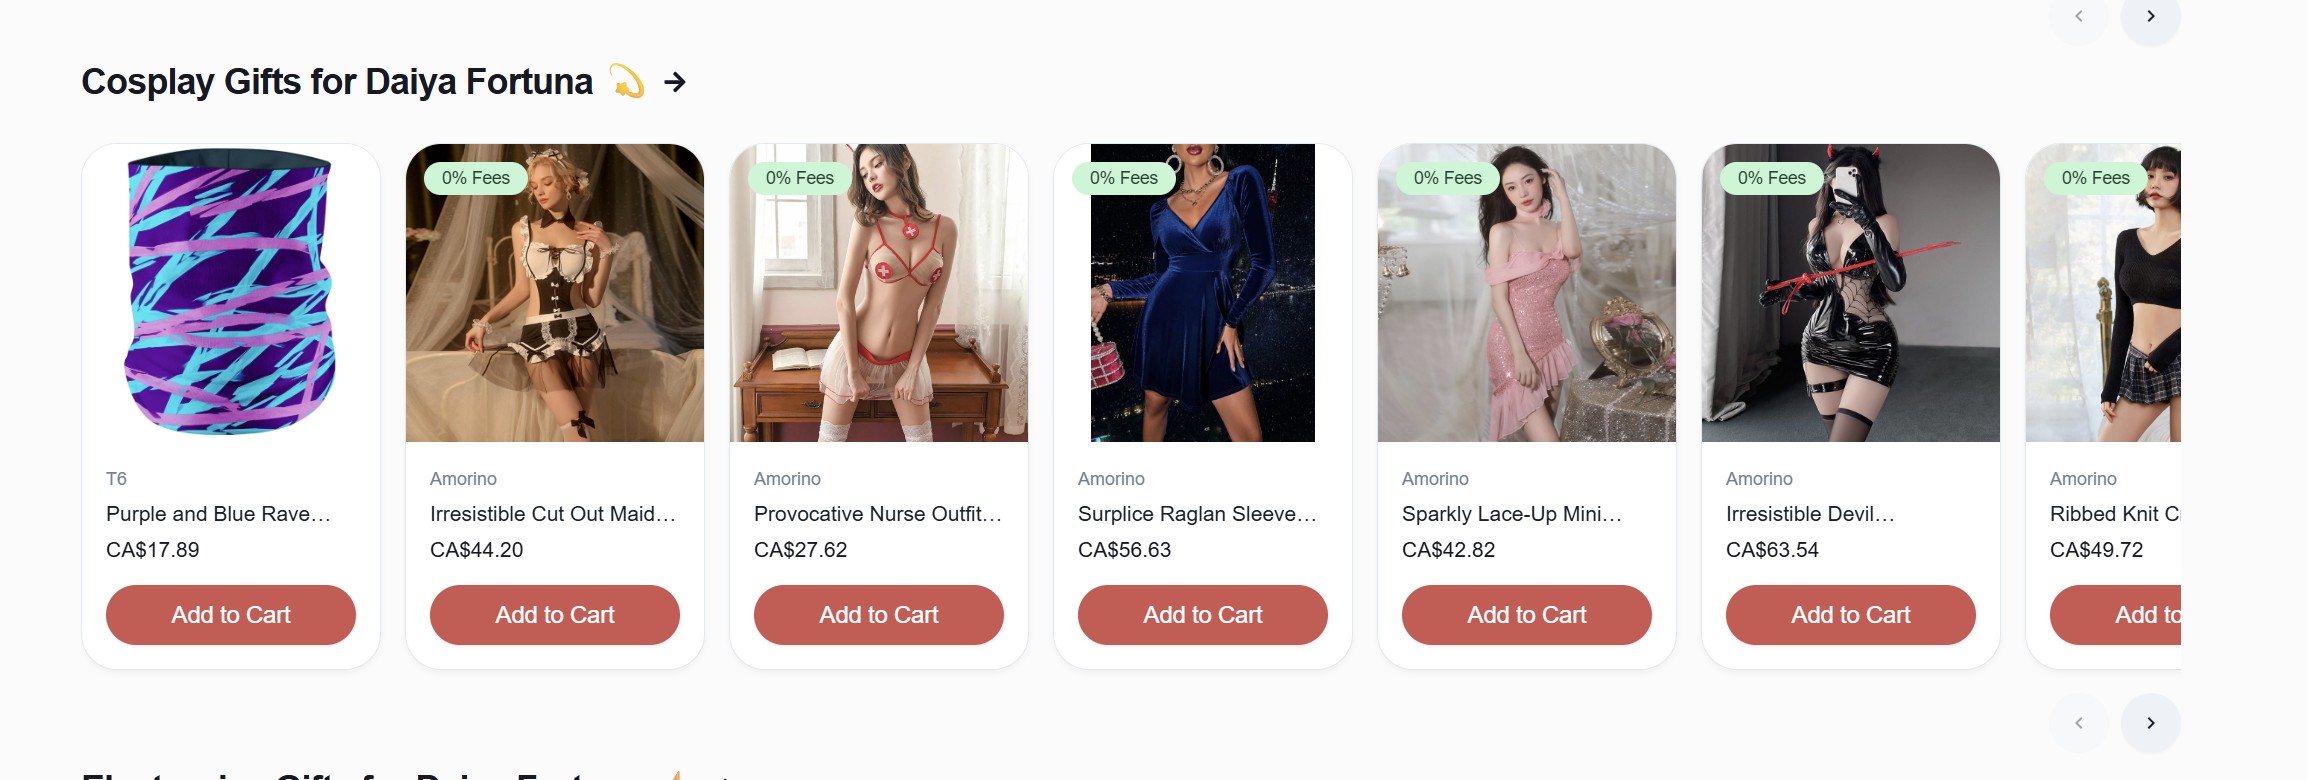The height and width of the screenshot is (780, 2307).
Task: Open Cosplay Gifts for Daiya Fortuna section
Action: tap(337, 82)
